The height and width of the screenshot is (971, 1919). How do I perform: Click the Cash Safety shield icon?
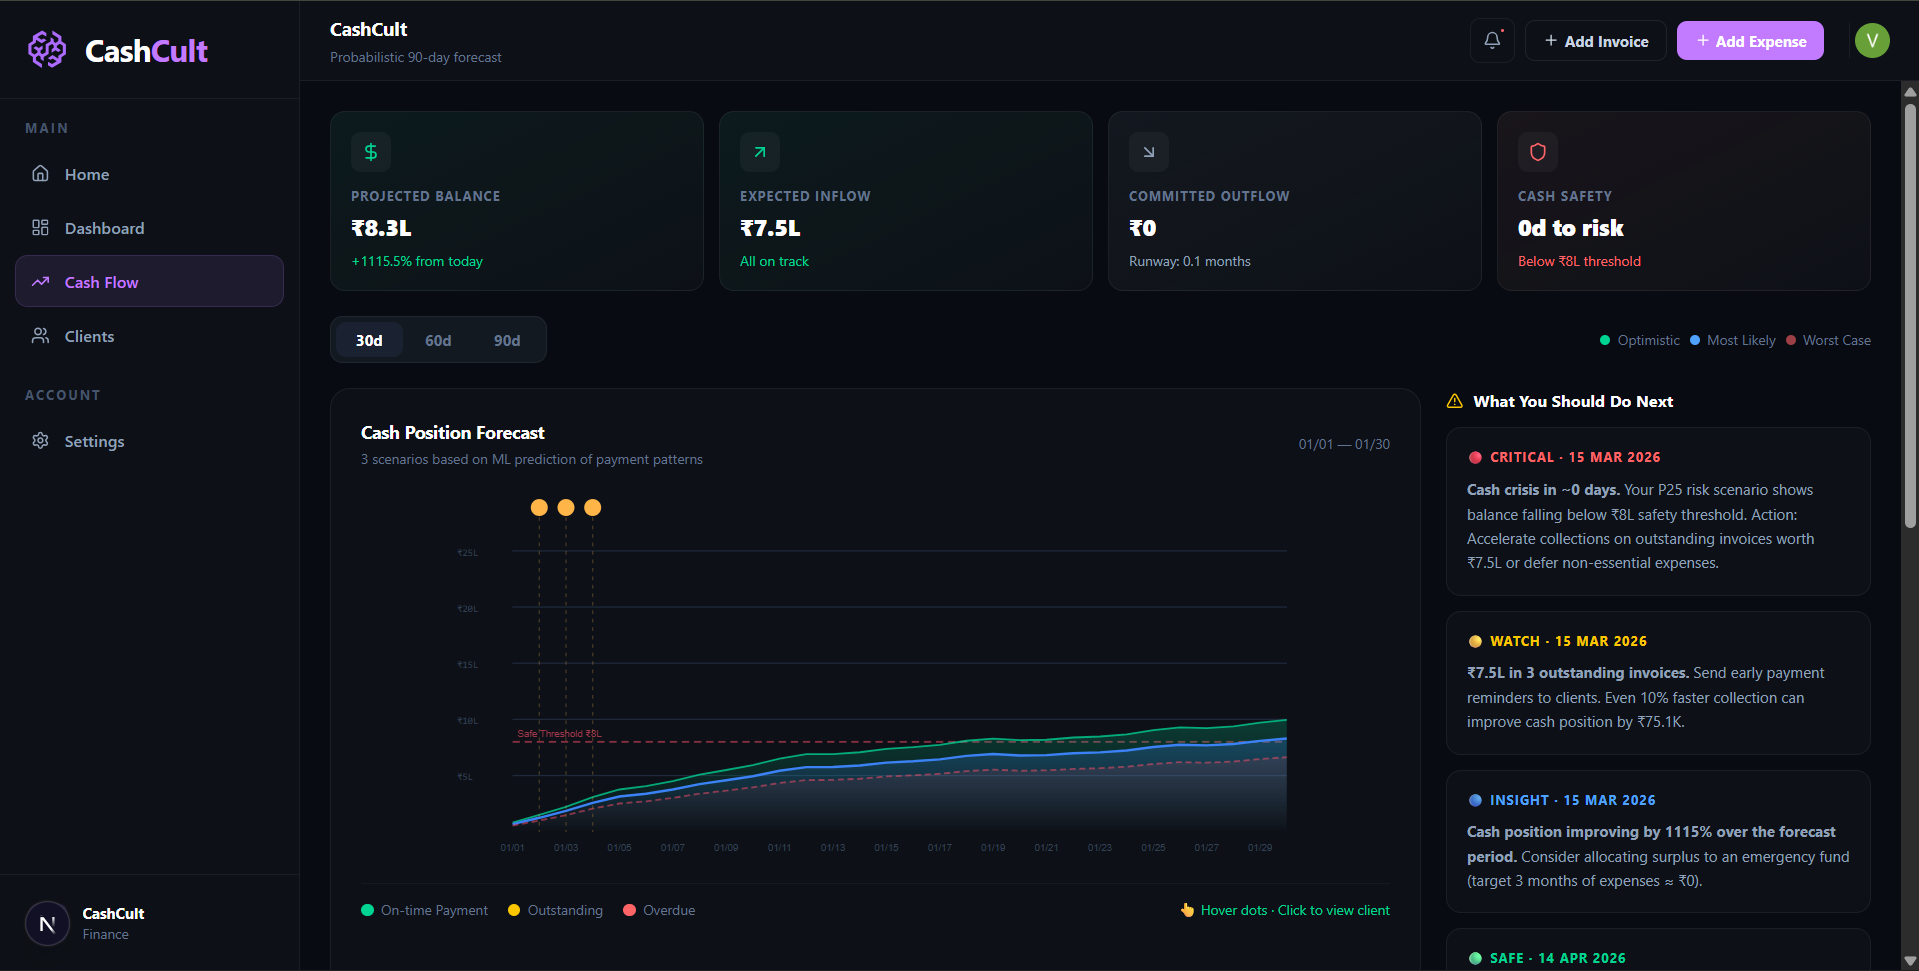1538,152
